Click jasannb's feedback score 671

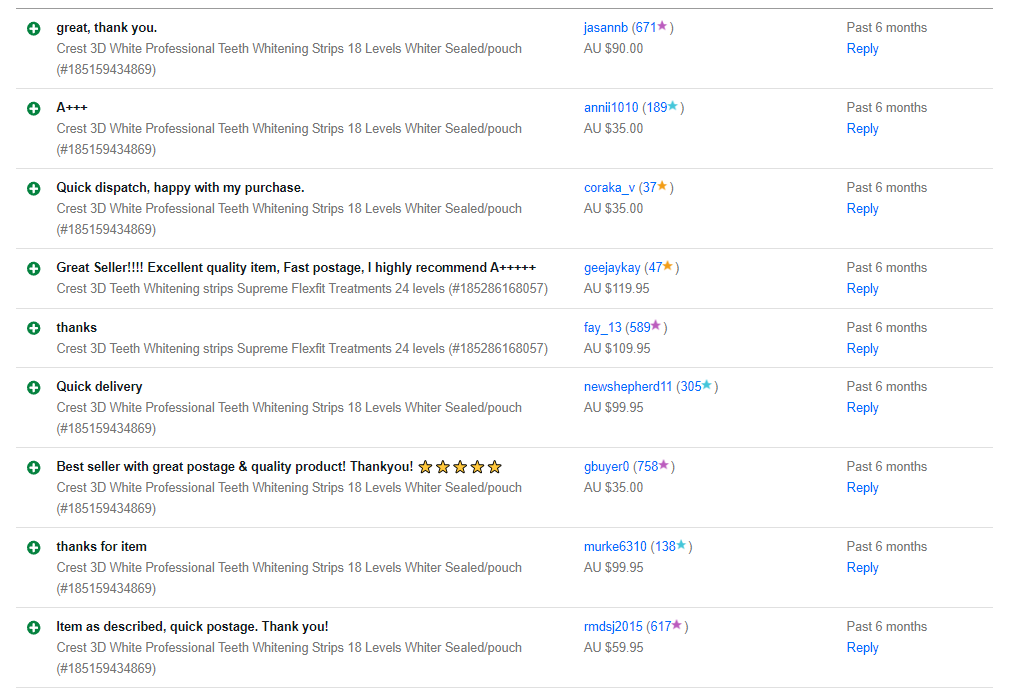tap(646, 28)
